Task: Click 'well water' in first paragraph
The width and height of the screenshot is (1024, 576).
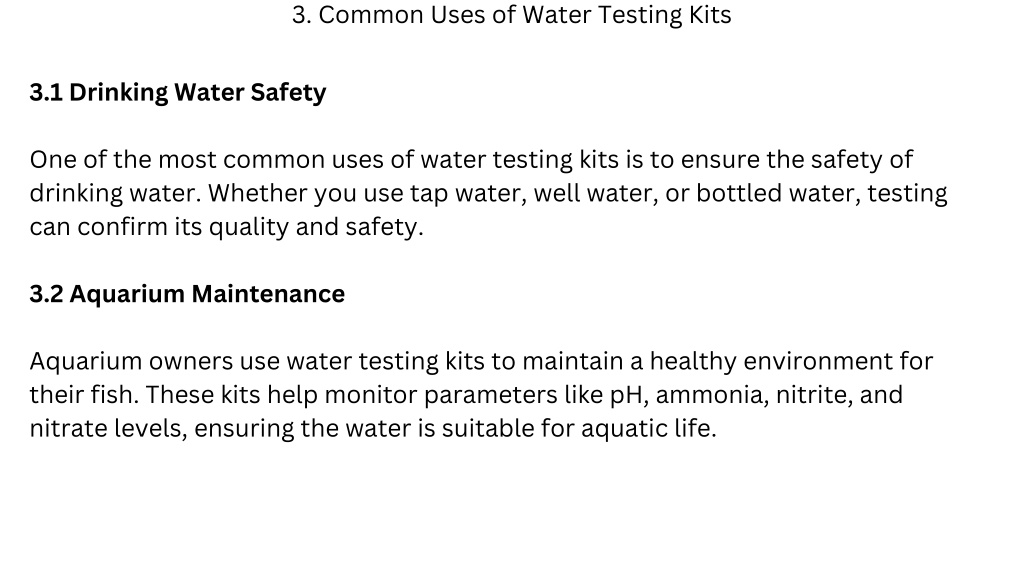Action: [x=596, y=193]
